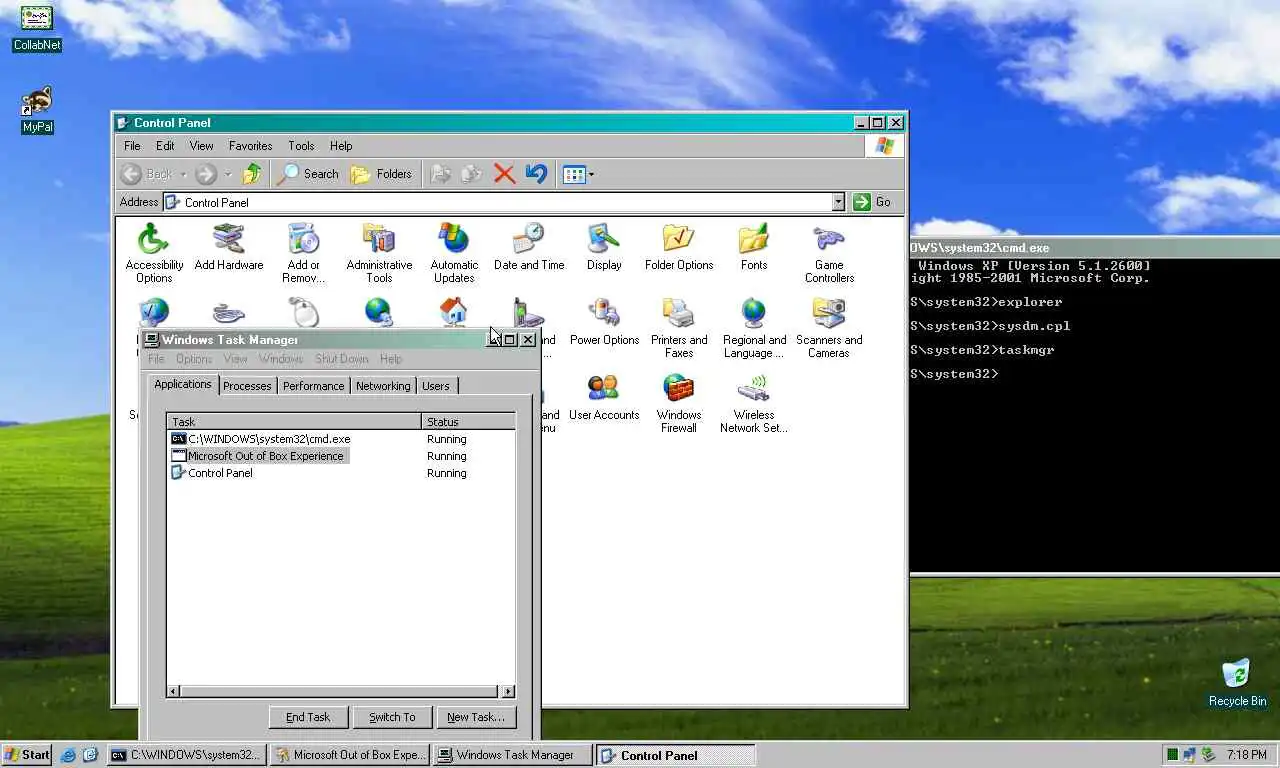
Task: Switch to the Performance tab
Action: (313, 386)
